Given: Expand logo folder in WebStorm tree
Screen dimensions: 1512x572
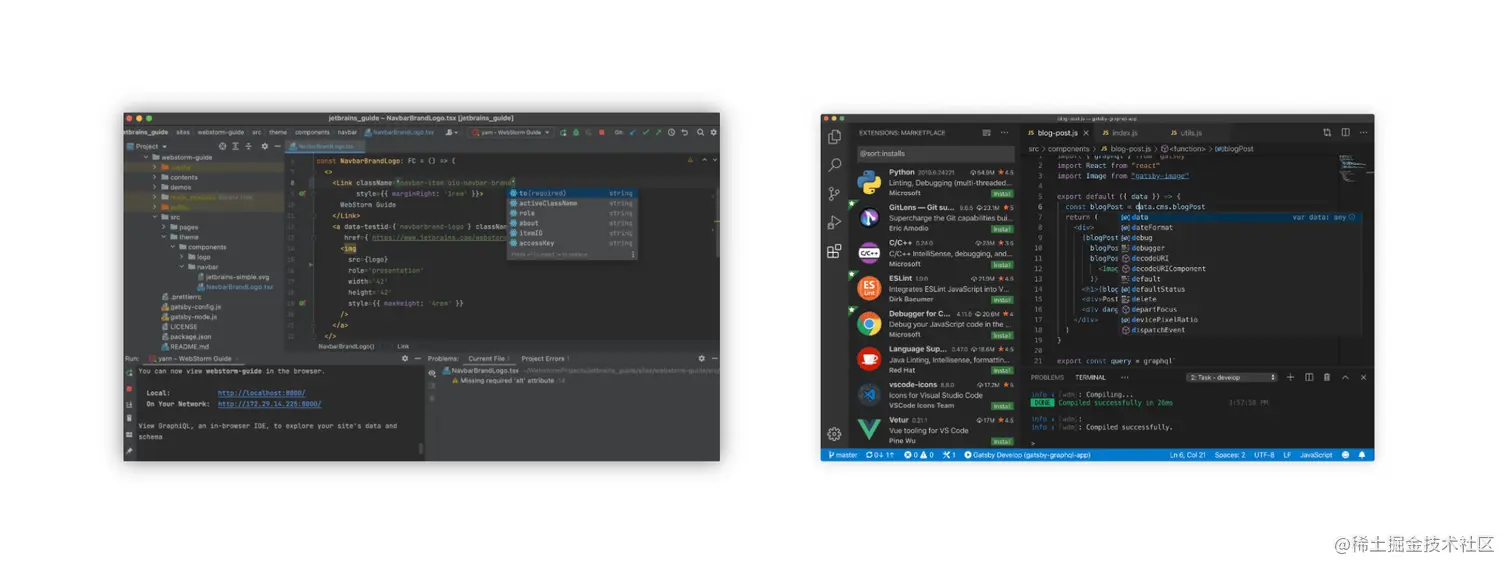Looking at the screenshot, I should pos(181,257).
